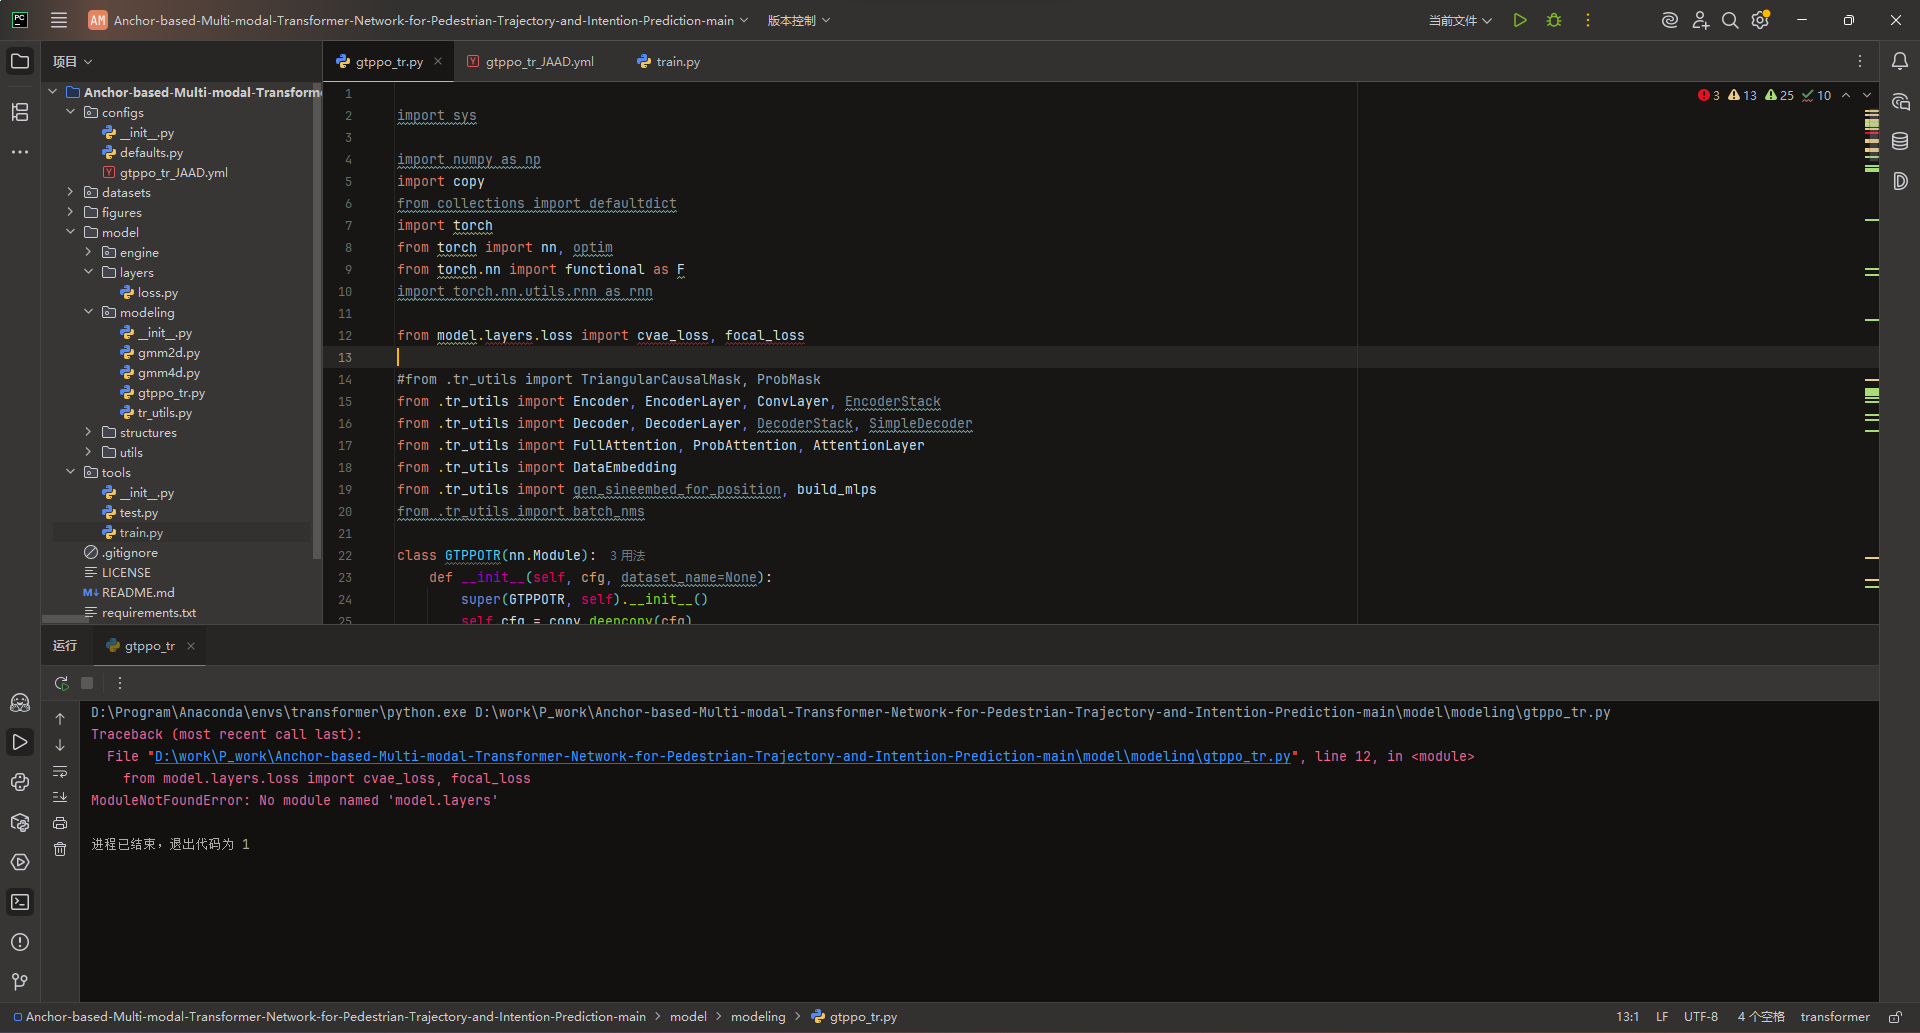This screenshot has width=1920, height=1033.
Task: Follow the gtppo_tr.py traceback file link
Action: click(722, 757)
